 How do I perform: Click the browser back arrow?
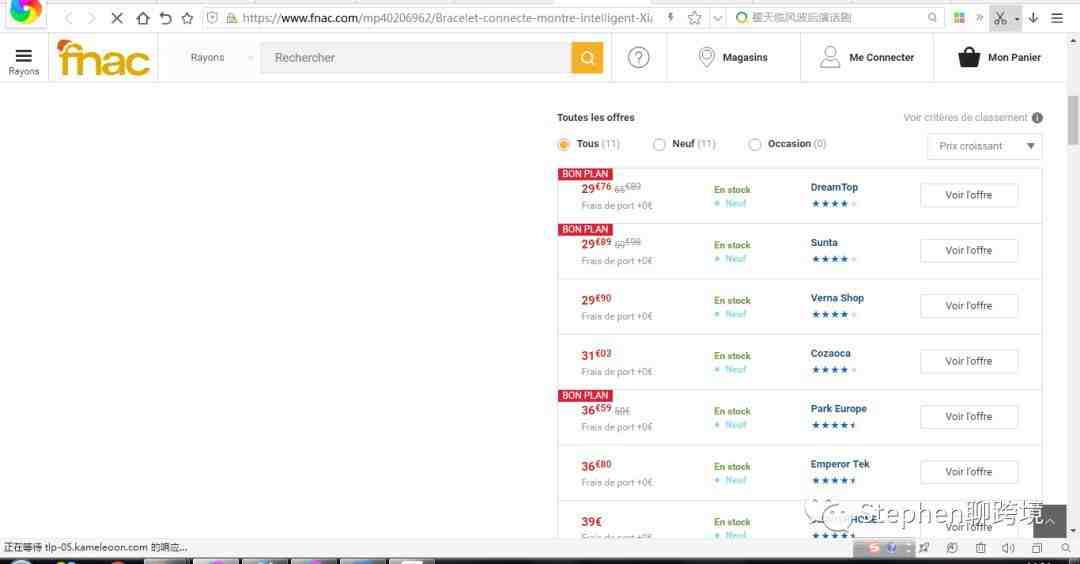point(68,19)
